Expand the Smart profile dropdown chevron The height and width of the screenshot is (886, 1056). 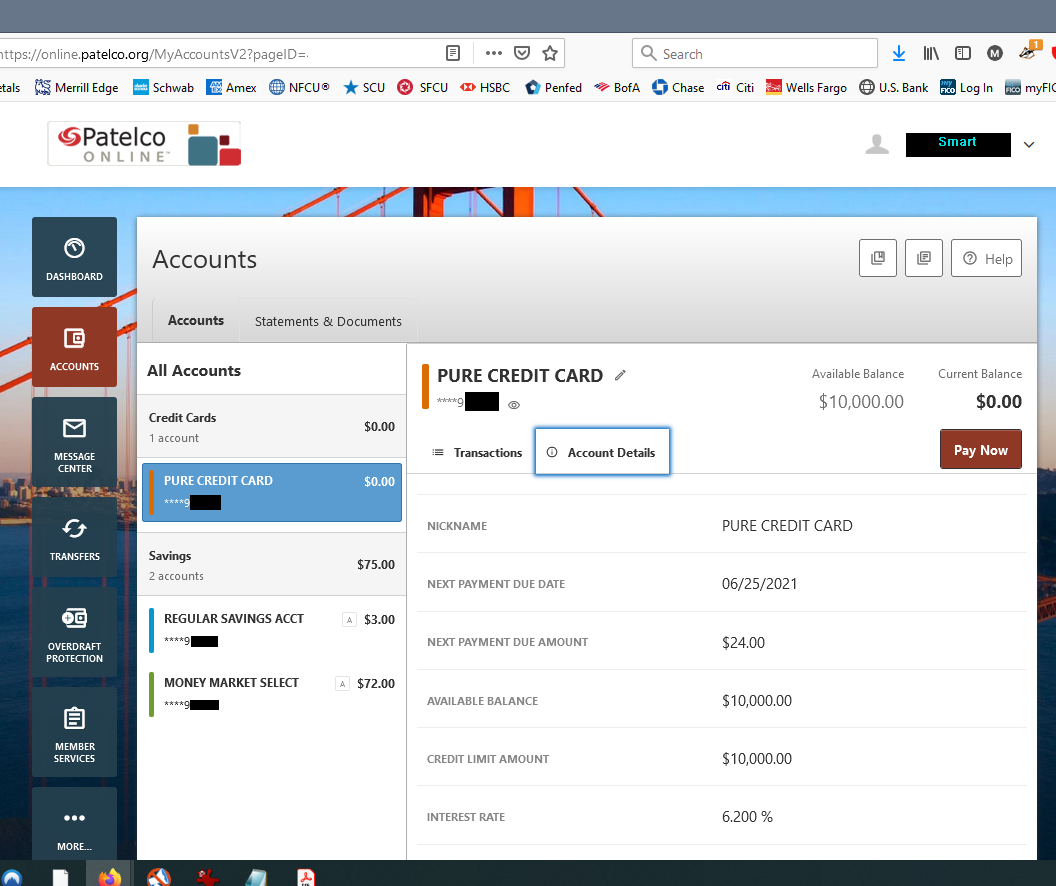coord(1029,144)
